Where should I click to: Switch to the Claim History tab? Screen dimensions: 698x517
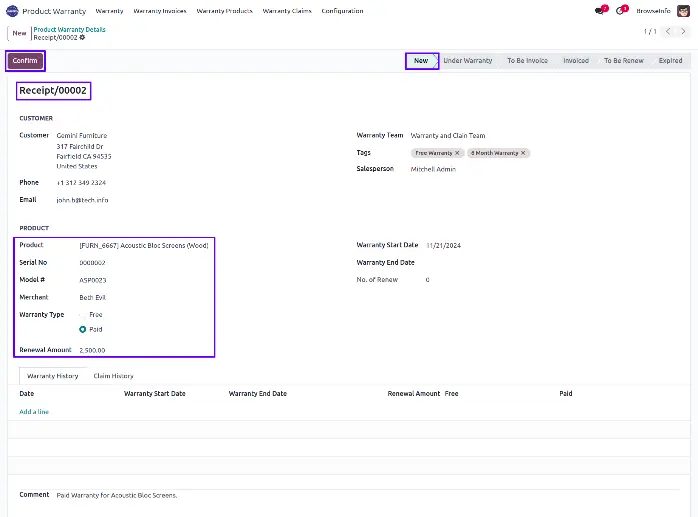pos(113,376)
